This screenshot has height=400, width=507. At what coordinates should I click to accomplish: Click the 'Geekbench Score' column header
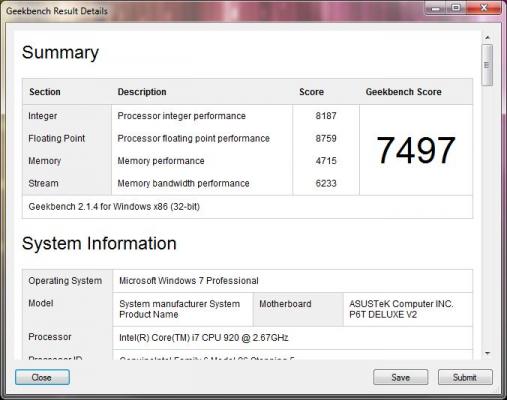tap(403, 92)
